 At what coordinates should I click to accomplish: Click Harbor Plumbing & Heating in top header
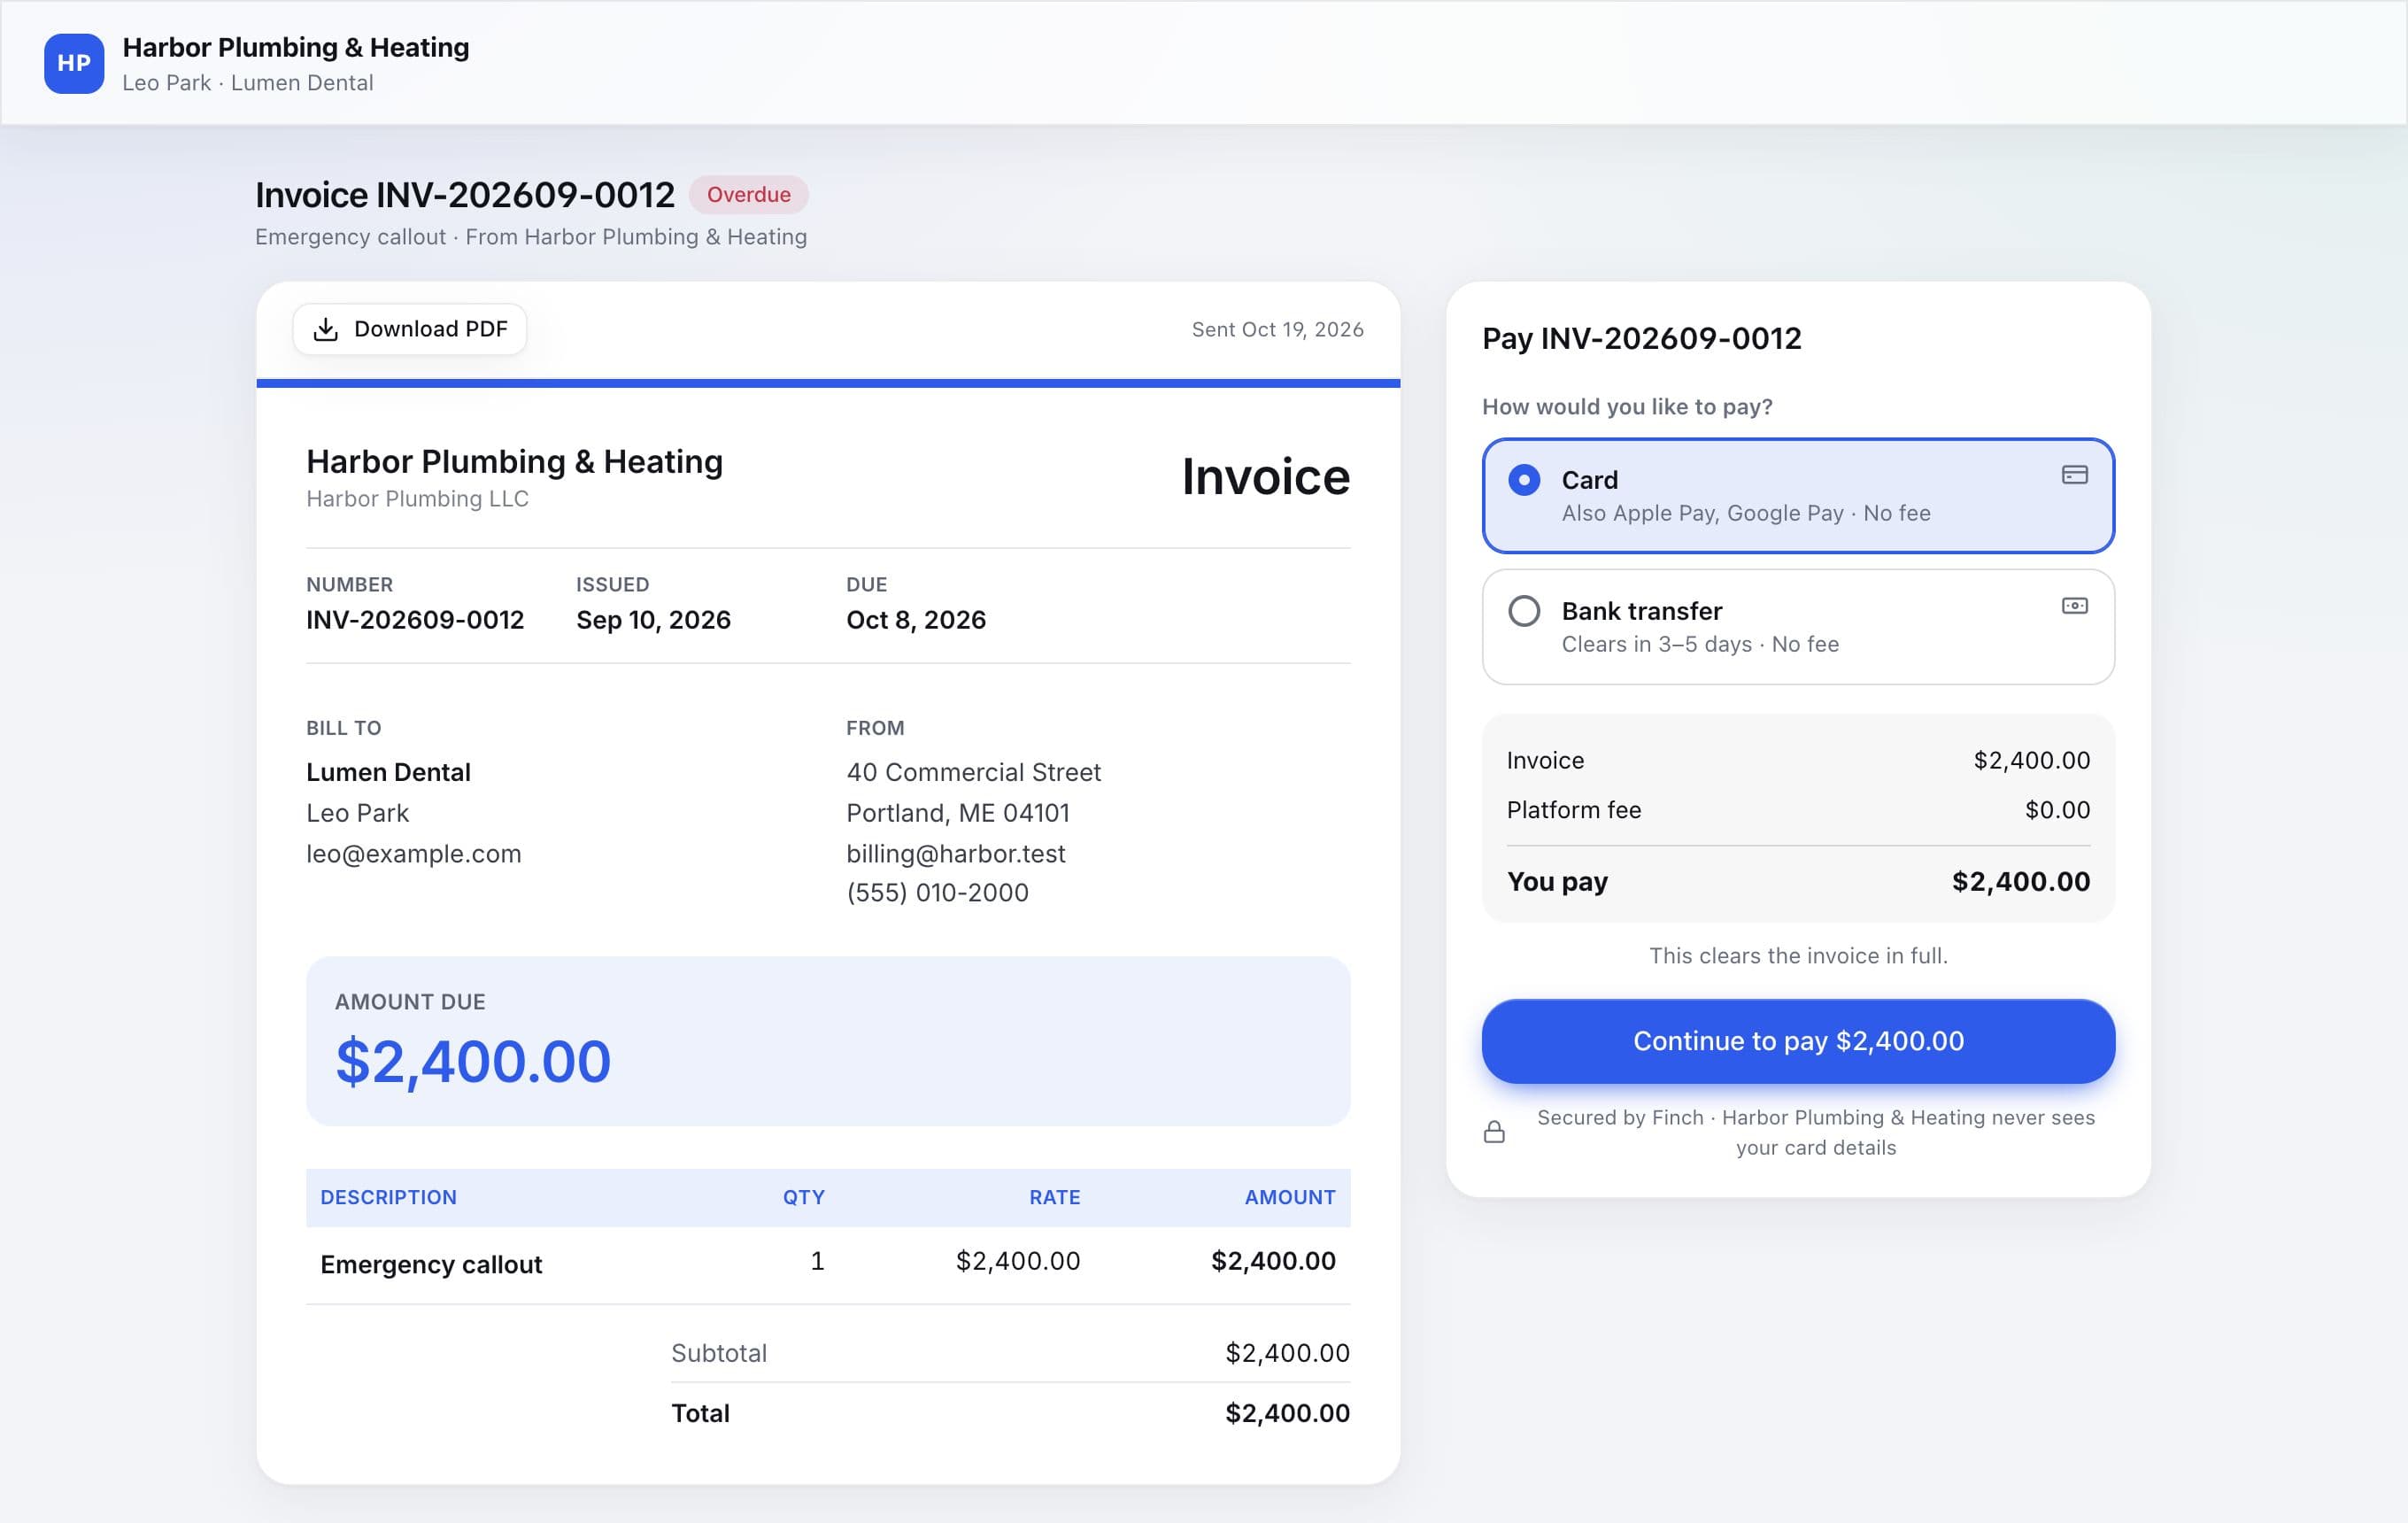coord(296,47)
